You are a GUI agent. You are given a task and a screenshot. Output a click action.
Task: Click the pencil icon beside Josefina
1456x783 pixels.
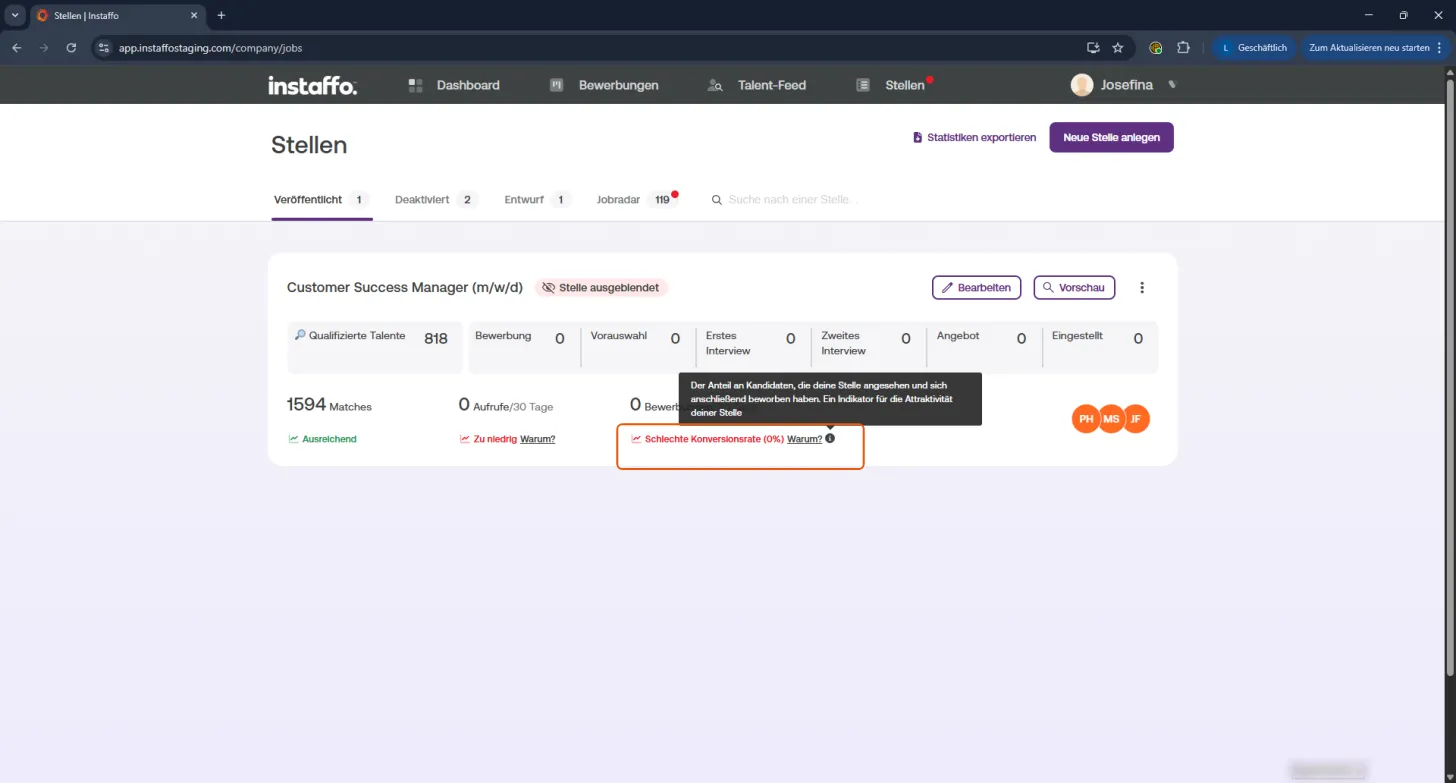[x=1173, y=85]
